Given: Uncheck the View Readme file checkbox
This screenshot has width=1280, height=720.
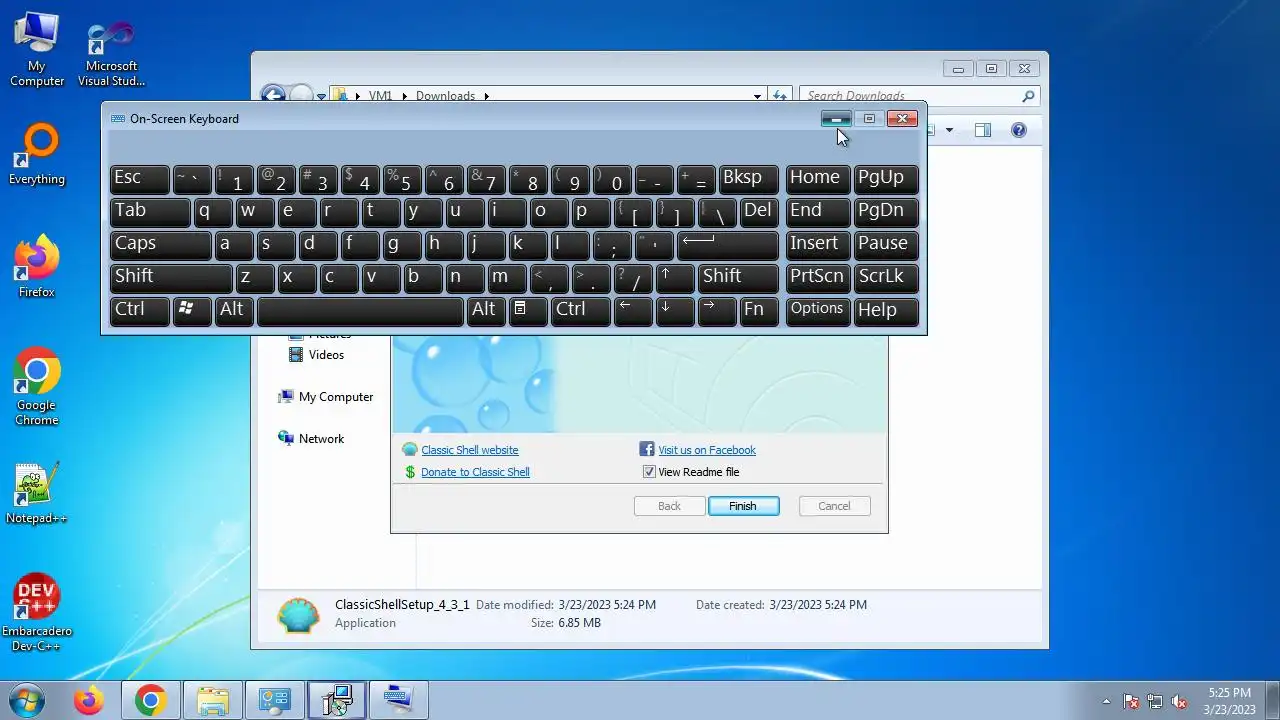Looking at the screenshot, I should pos(649,472).
